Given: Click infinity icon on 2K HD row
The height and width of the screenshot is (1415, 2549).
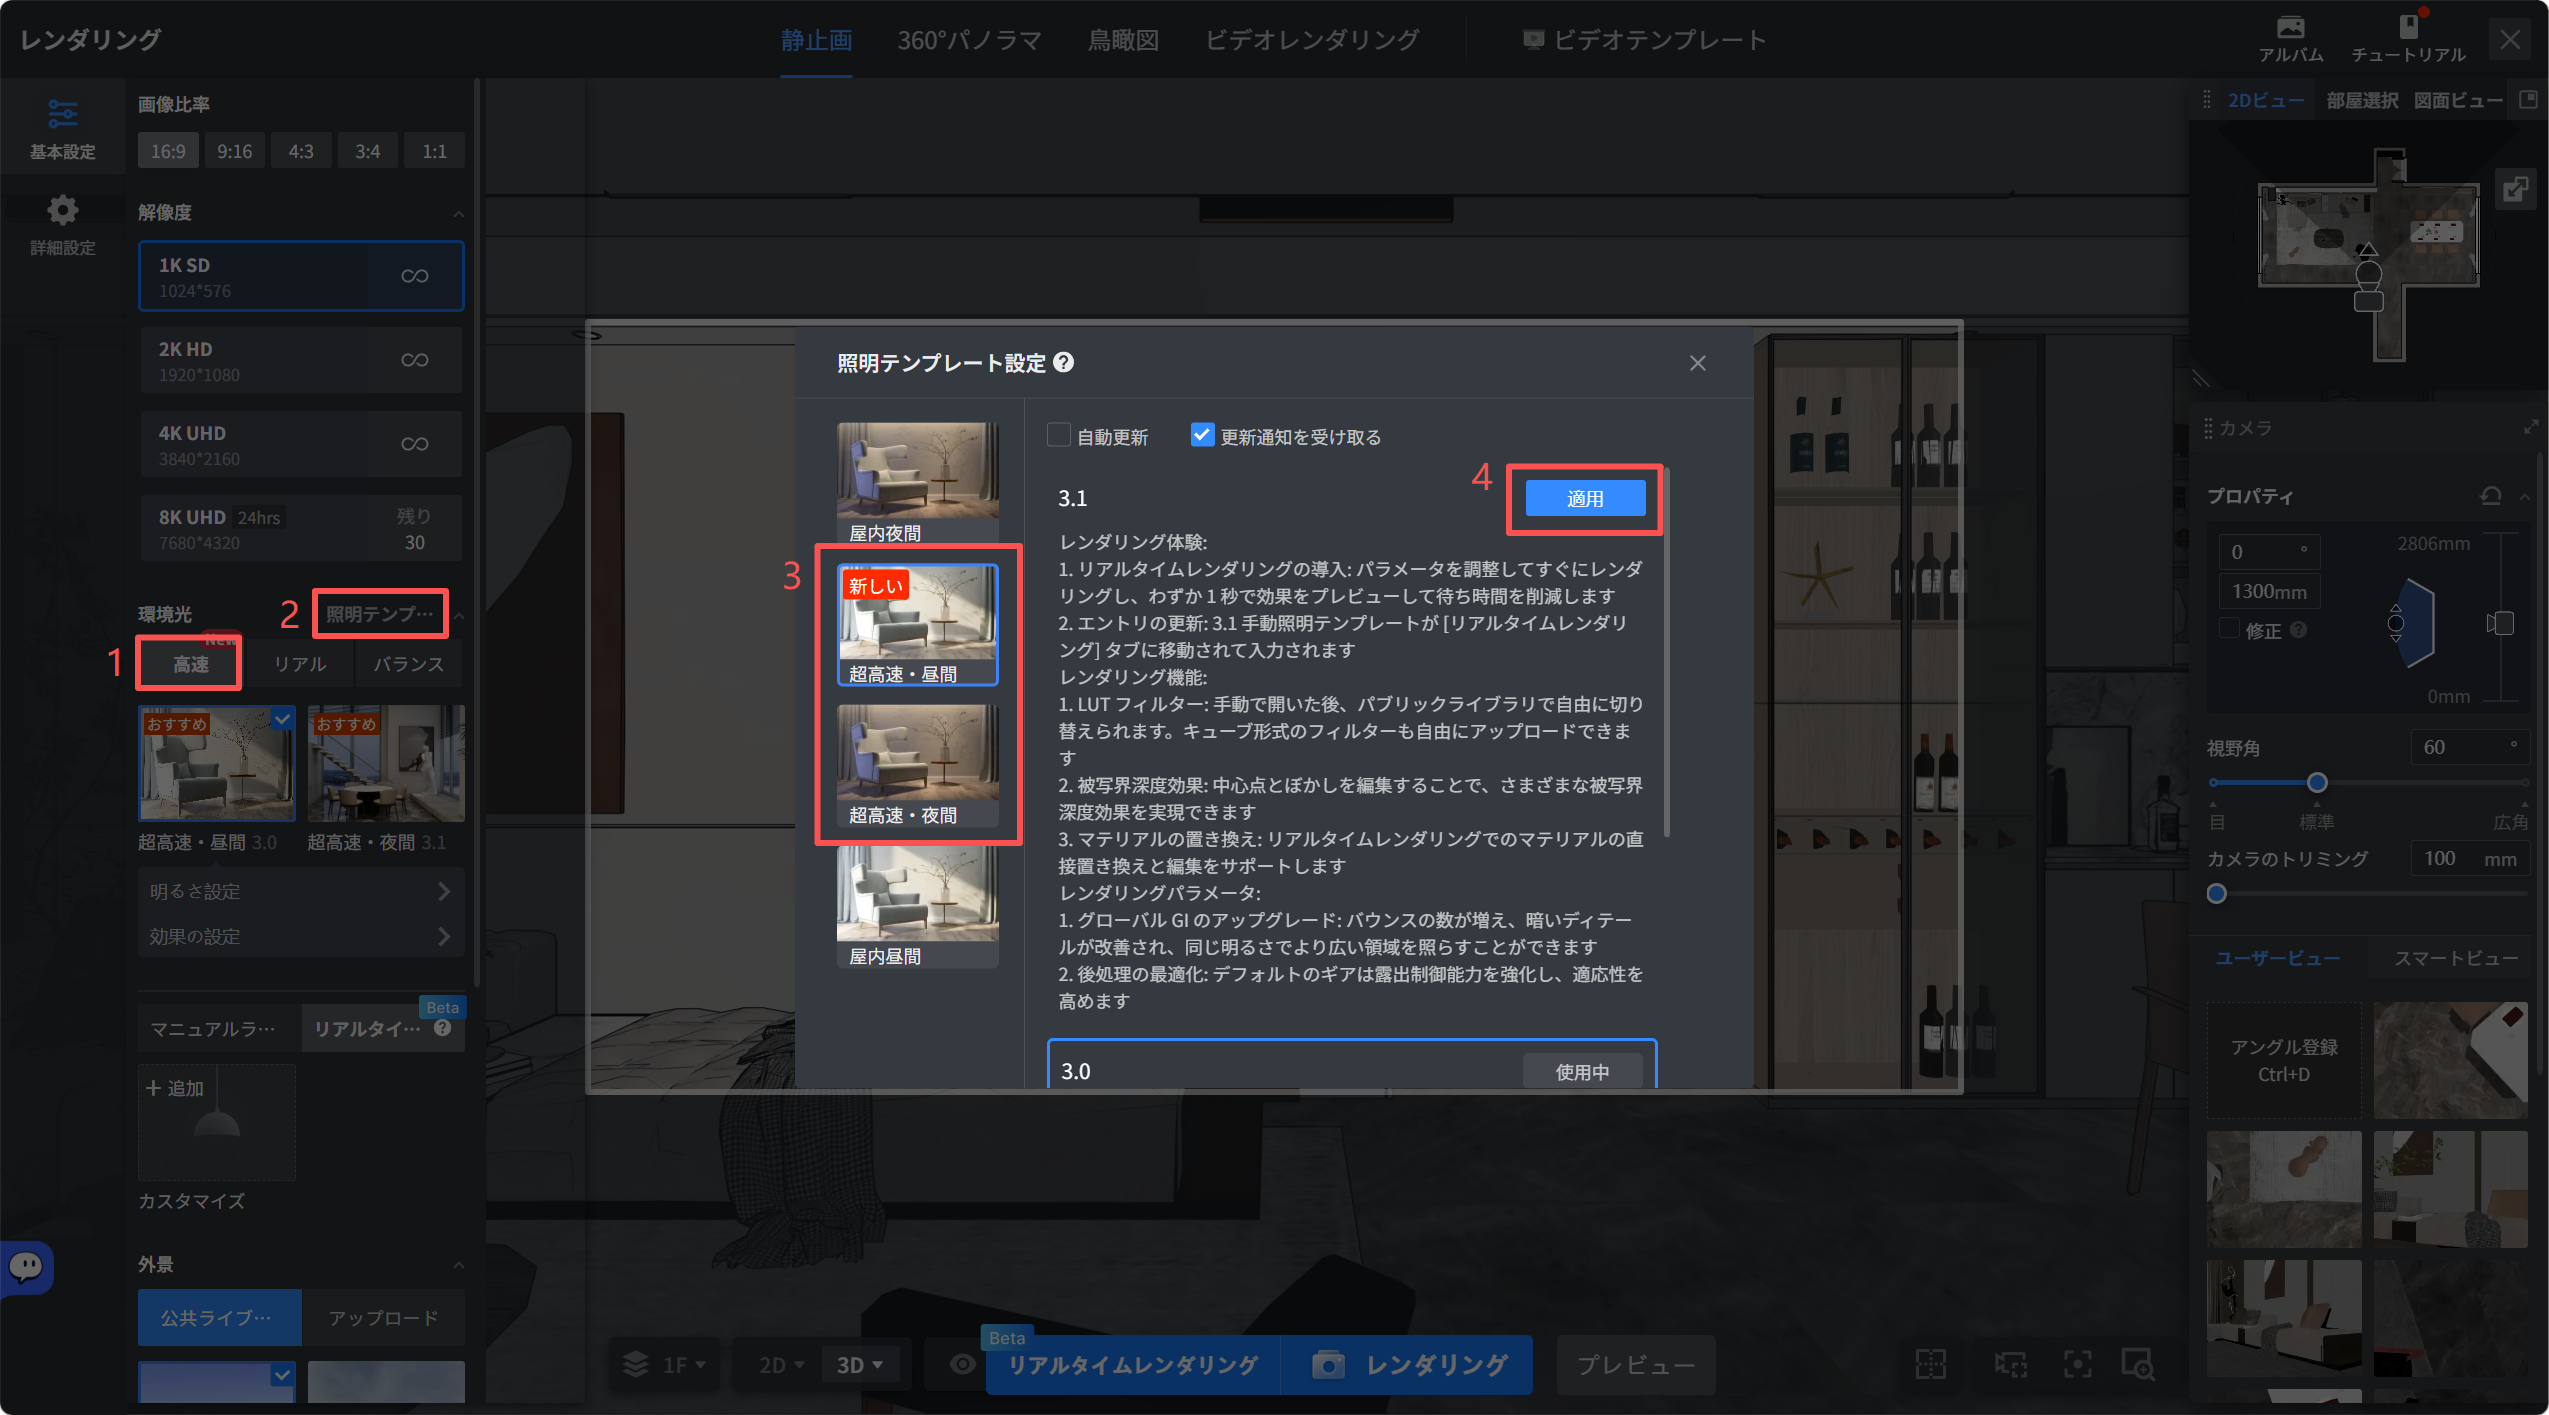Looking at the screenshot, I should point(414,360).
